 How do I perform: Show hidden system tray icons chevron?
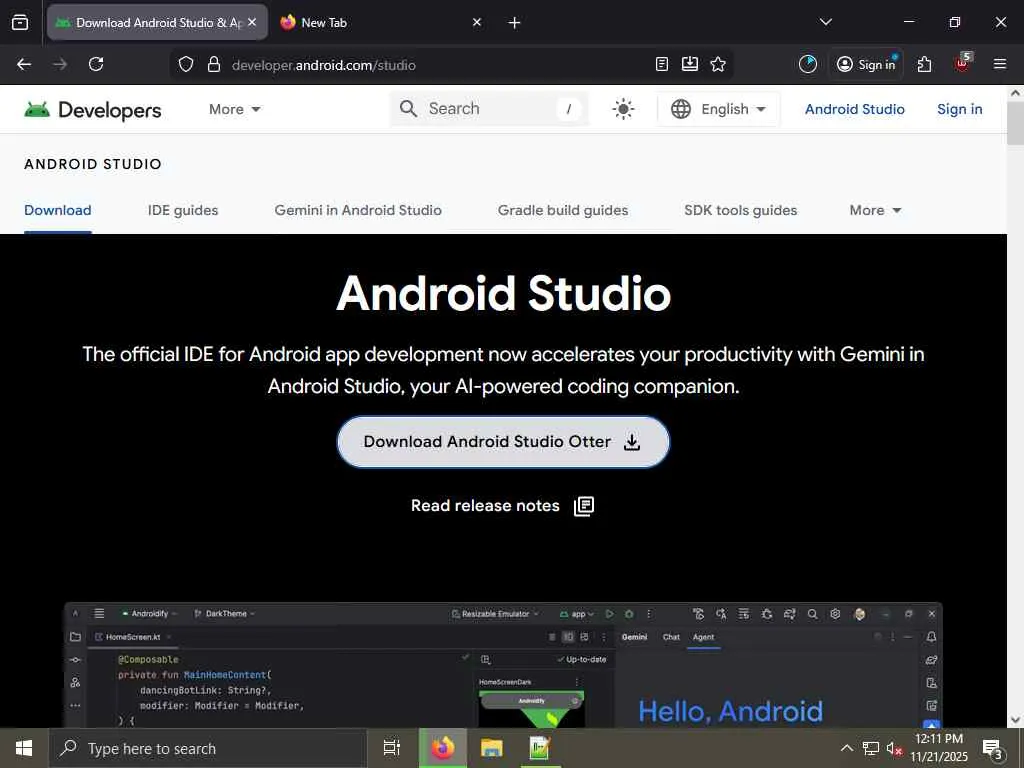(846, 748)
